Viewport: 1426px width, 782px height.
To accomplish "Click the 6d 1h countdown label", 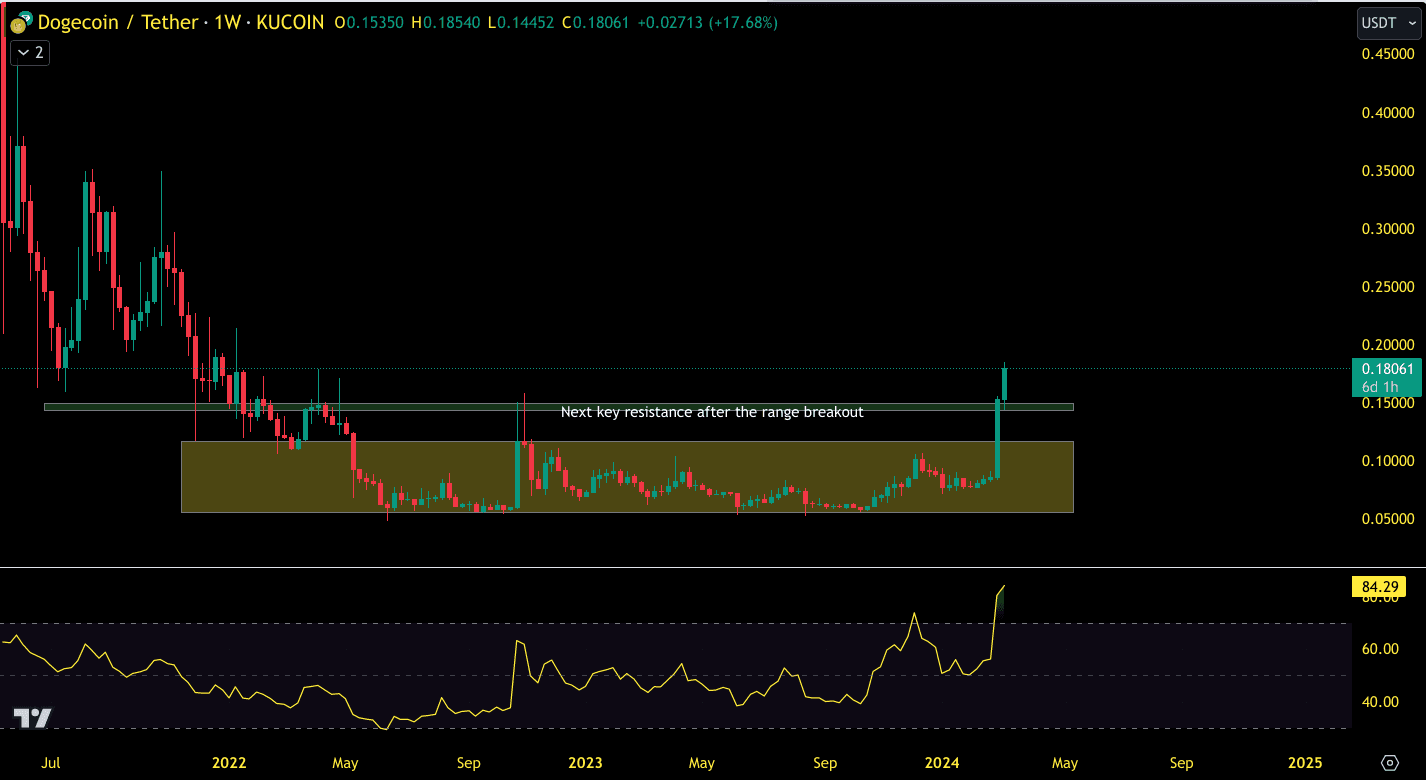I will 1380,386.
